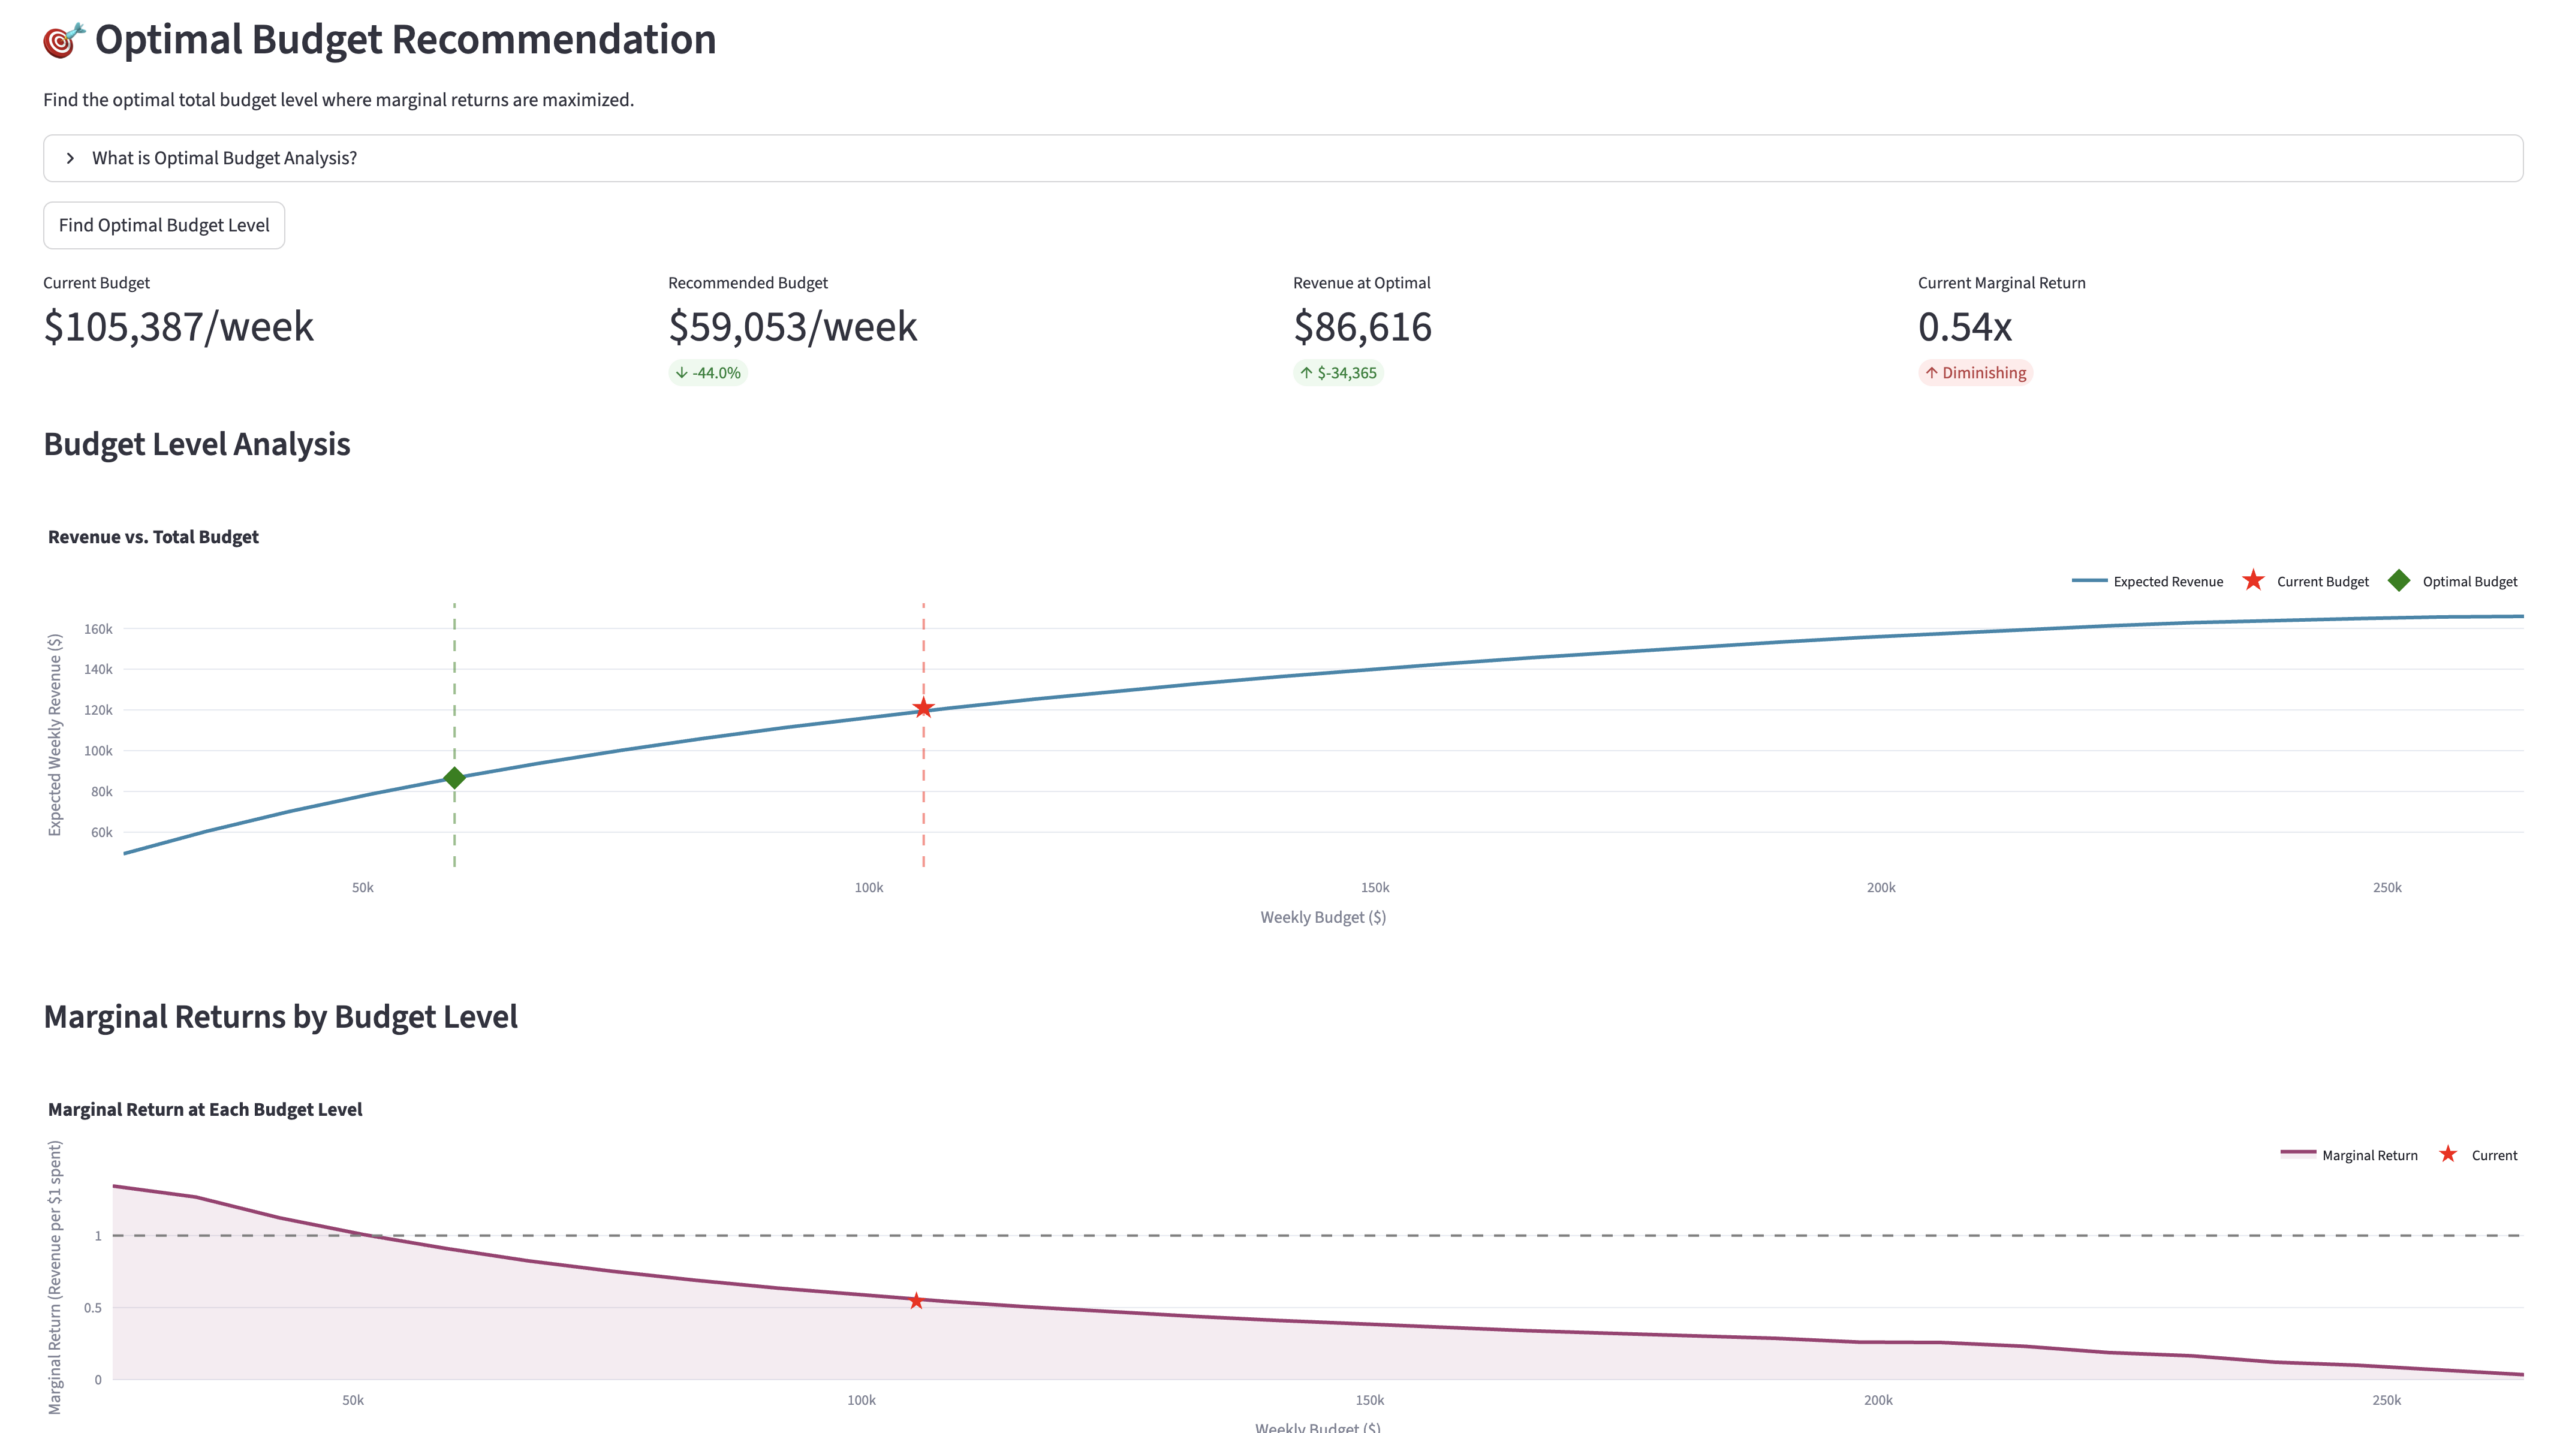Click the Marginal Returns by Budget Level heading

pos(281,1016)
